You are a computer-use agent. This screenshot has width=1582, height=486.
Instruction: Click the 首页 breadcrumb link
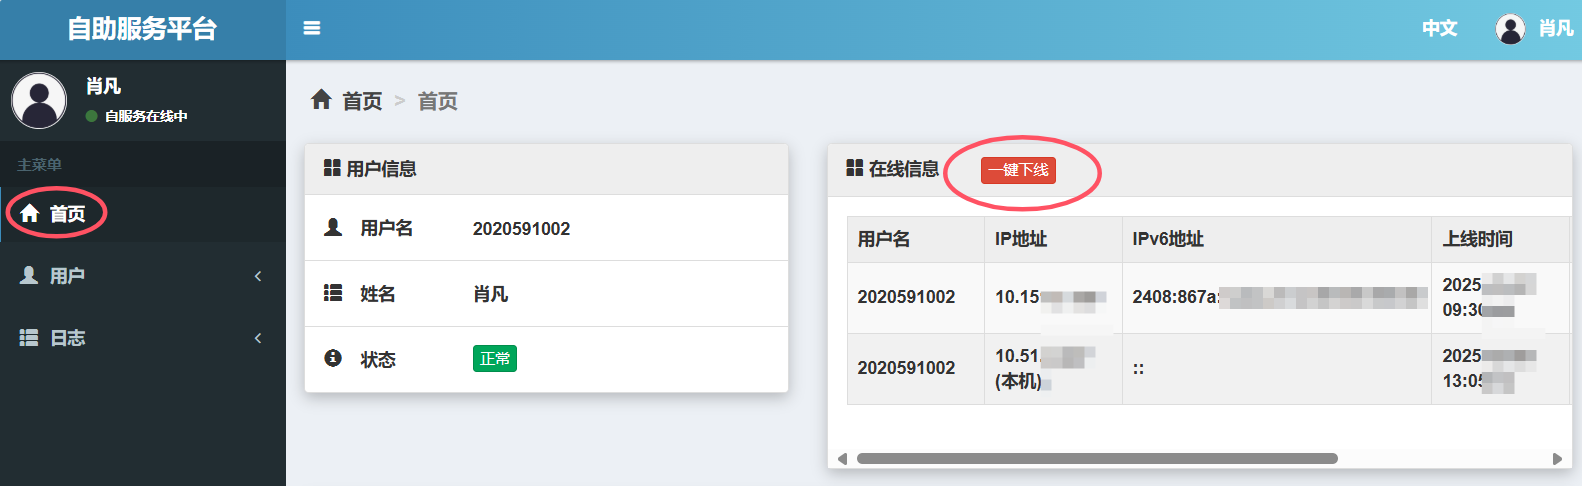(362, 101)
